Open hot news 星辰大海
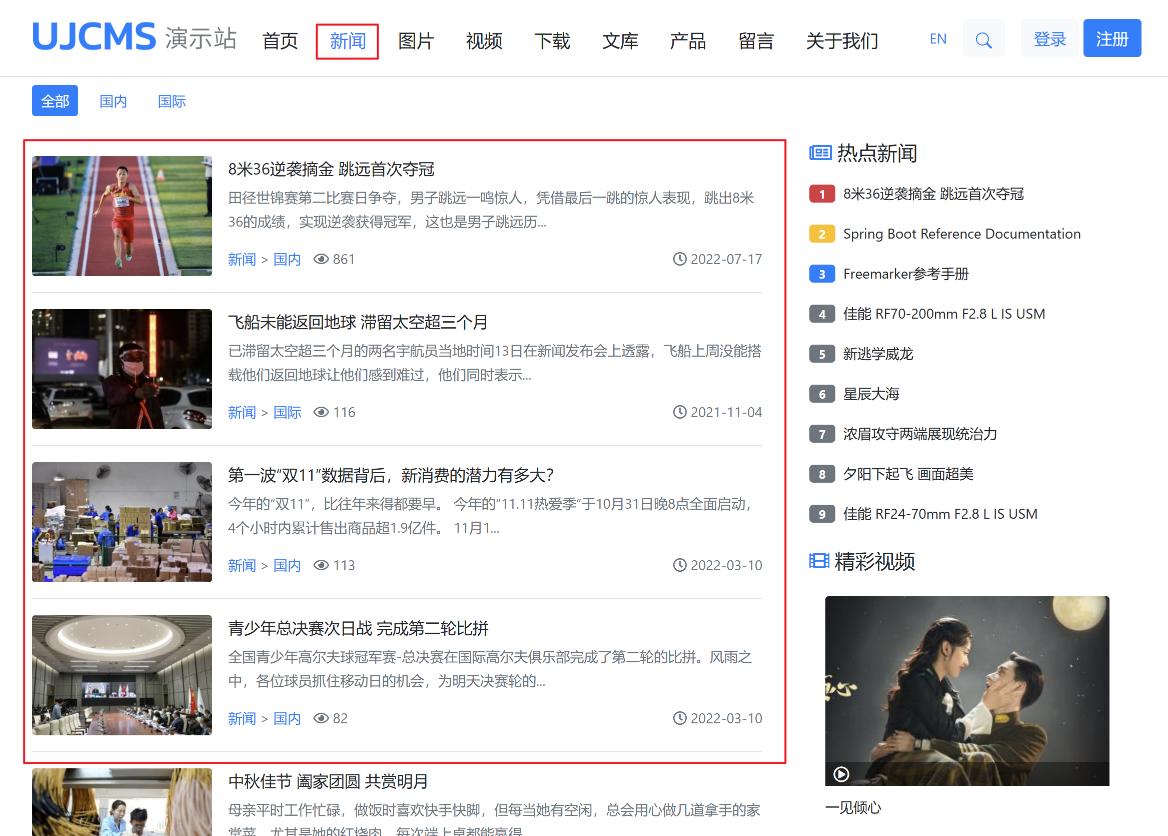This screenshot has width=1168, height=836. pos(872,394)
